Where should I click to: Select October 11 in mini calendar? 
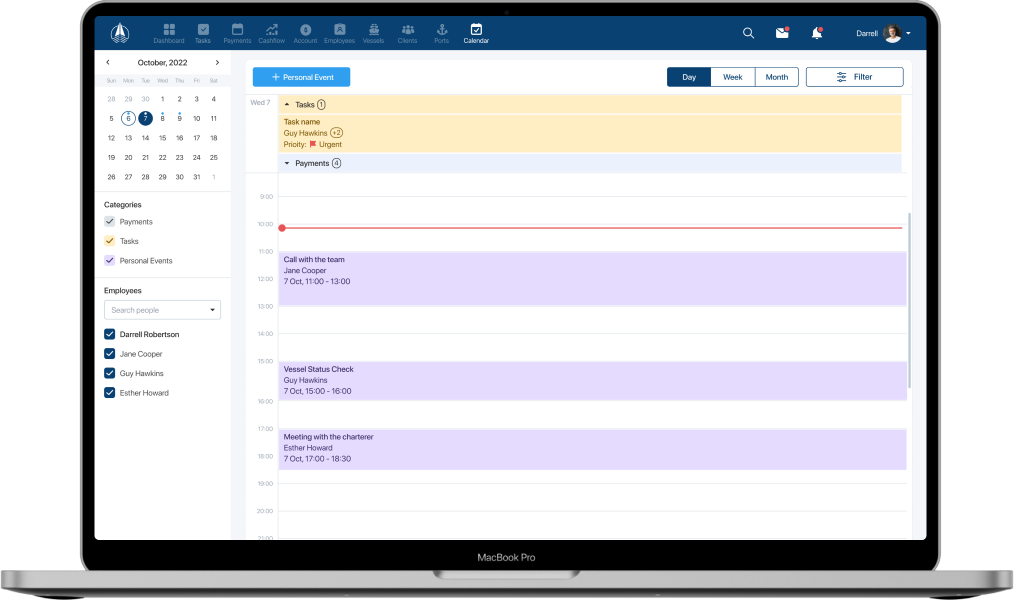point(213,118)
